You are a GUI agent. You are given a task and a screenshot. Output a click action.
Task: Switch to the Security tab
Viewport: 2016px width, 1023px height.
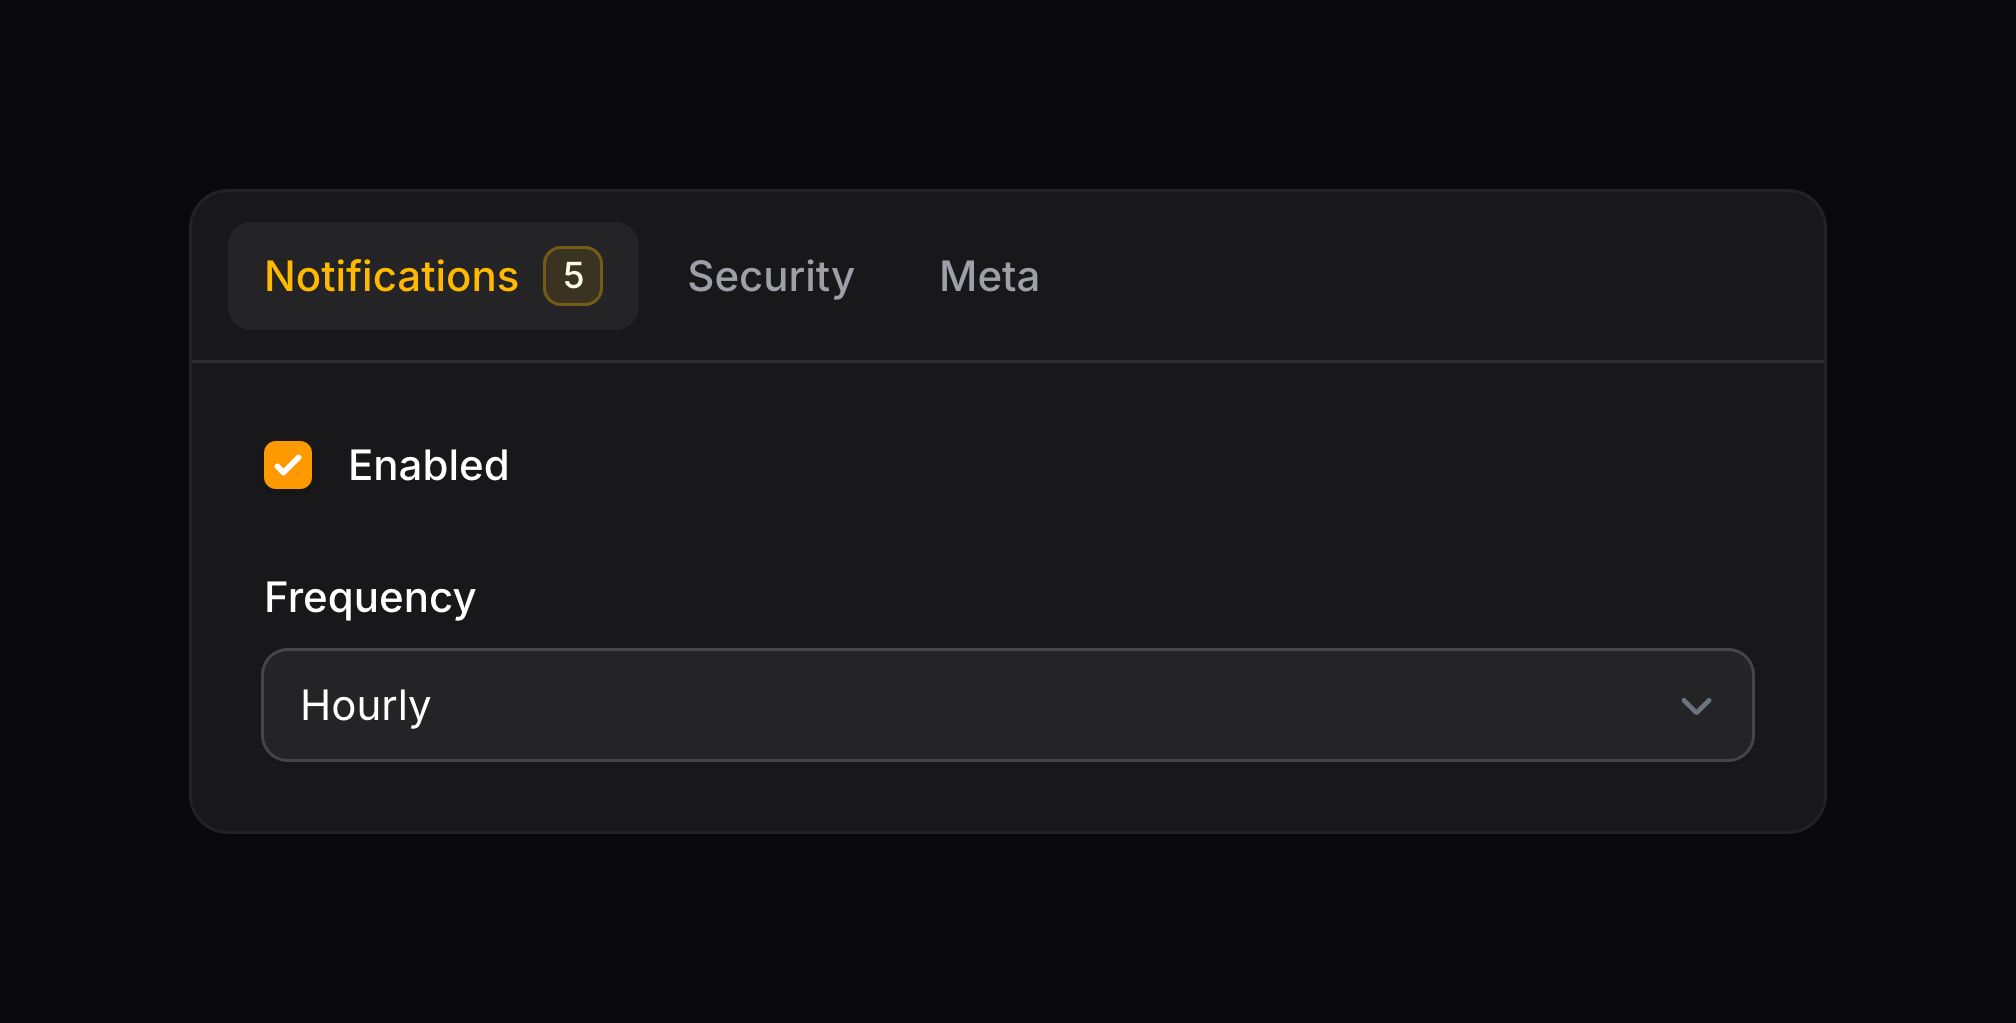click(x=771, y=277)
